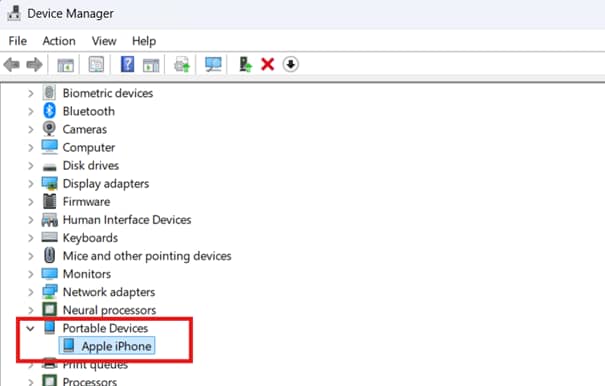Click the blue Help question-mark icon

pos(127,64)
